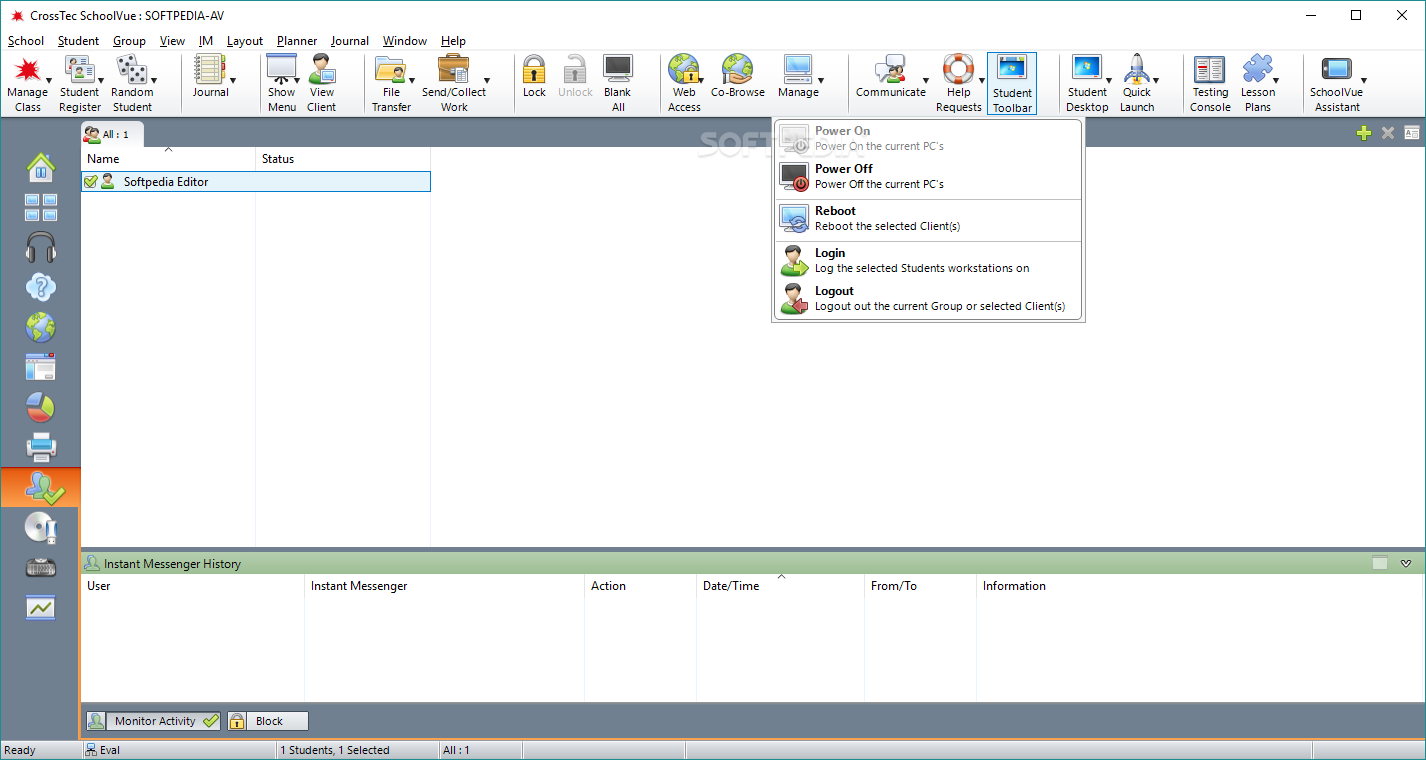1426x760 pixels.
Task: Expand the Manage Class dropdown arrow
Action: 50,80
